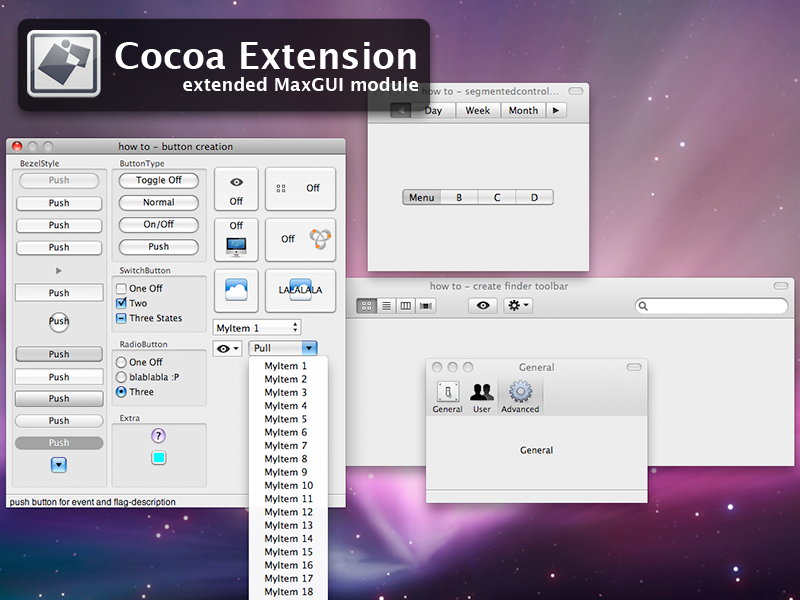Expand the disclosure triangle under BezelStyle
Viewport: 800px width, 600px height.
pyautogui.click(x=59, y=270)
